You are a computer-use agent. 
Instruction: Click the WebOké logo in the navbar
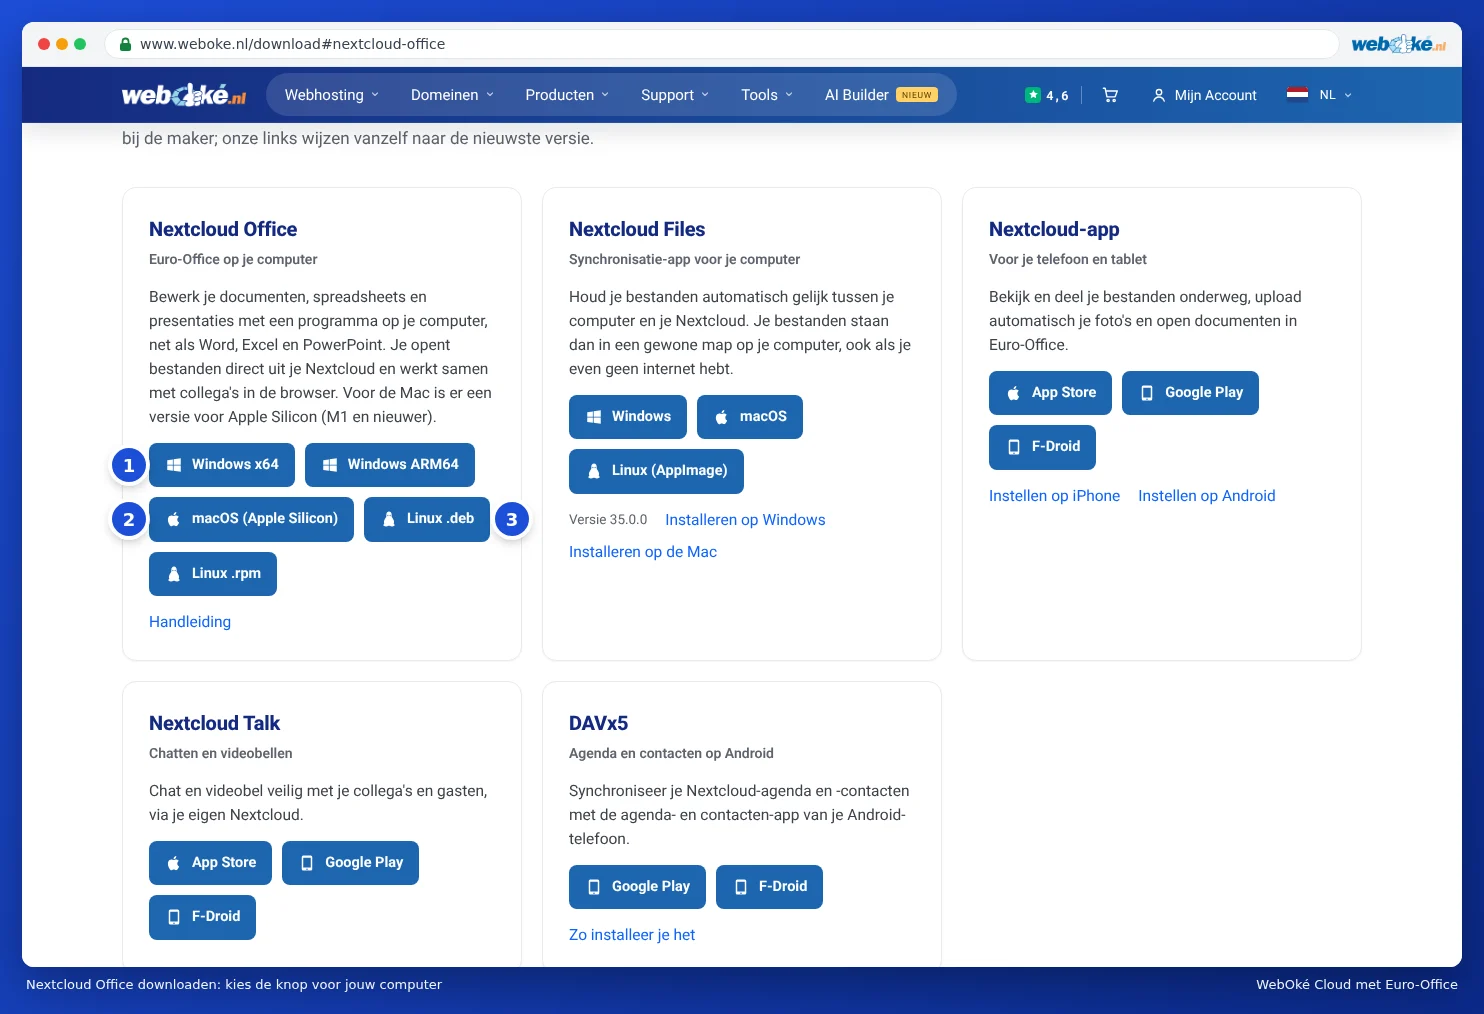184,95
